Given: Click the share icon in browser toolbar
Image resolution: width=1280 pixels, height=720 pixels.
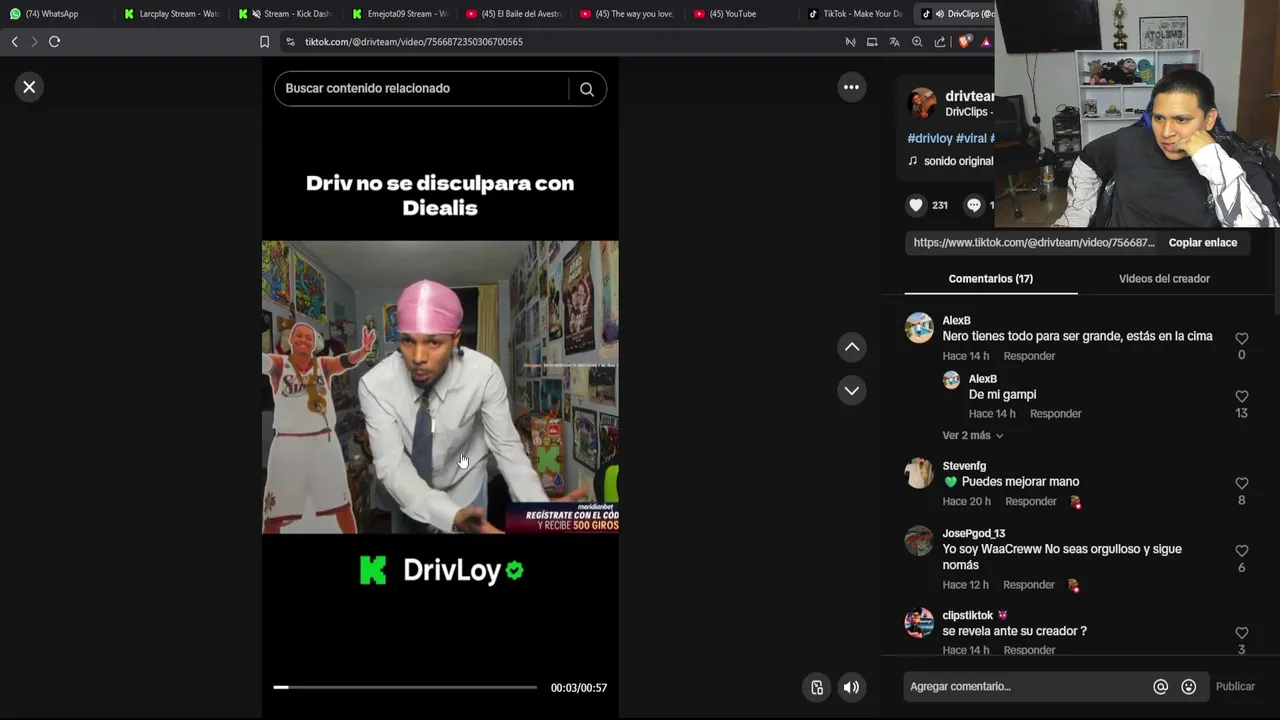Looking at the screenshot, I should tap(940, 42).
